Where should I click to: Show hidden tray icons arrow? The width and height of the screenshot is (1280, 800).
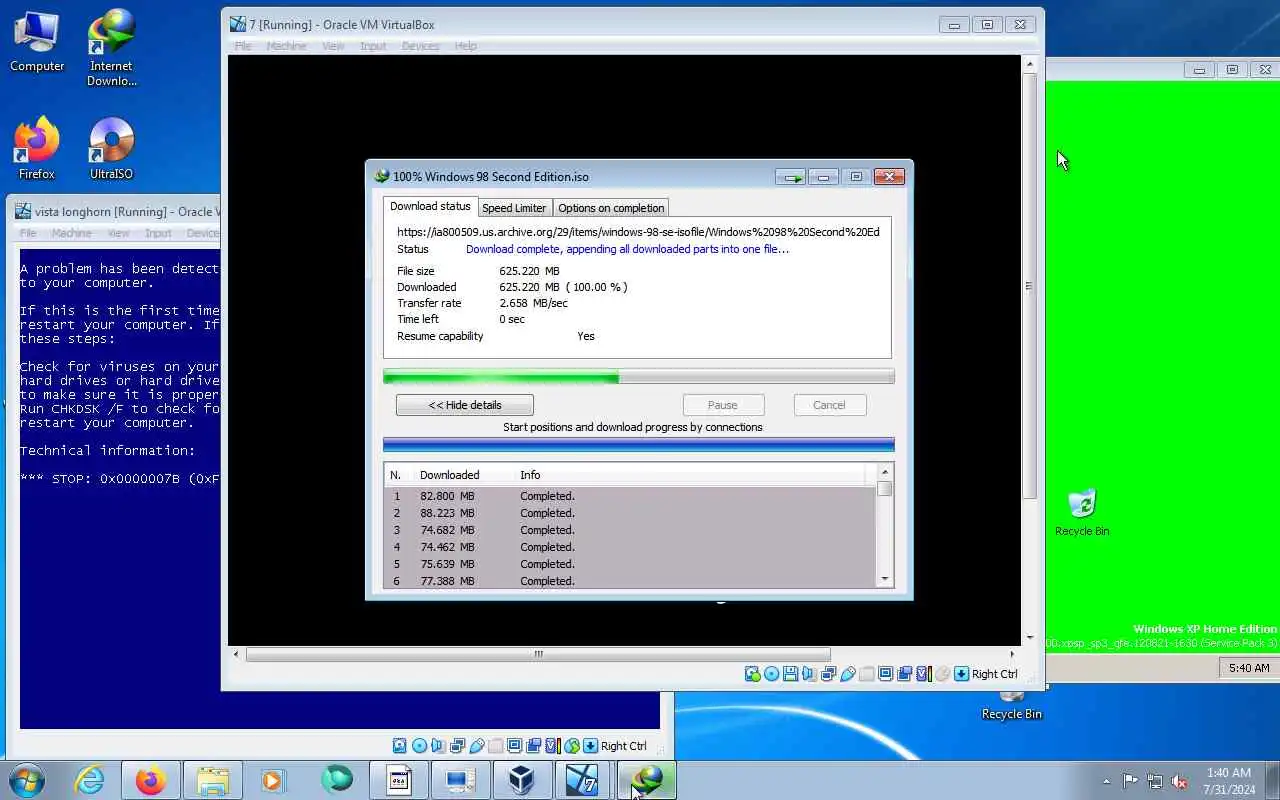click(x=1106, y=781)
